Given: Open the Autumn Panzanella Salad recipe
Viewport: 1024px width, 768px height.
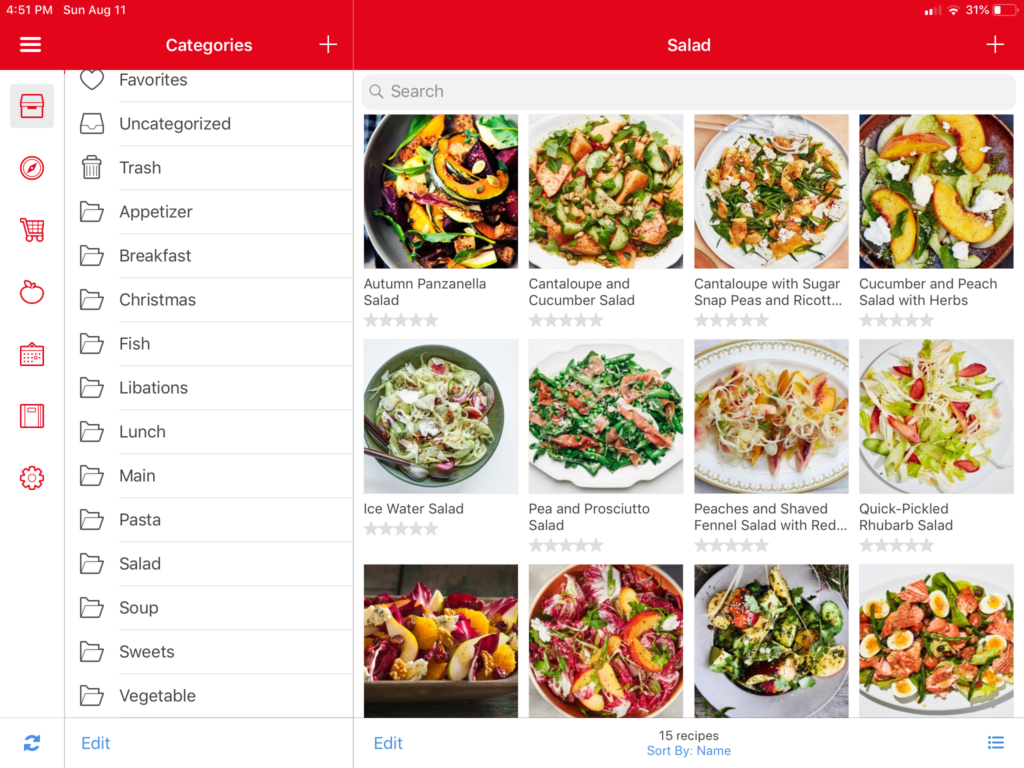Looking at the screenshot, I should pos(441,192).
